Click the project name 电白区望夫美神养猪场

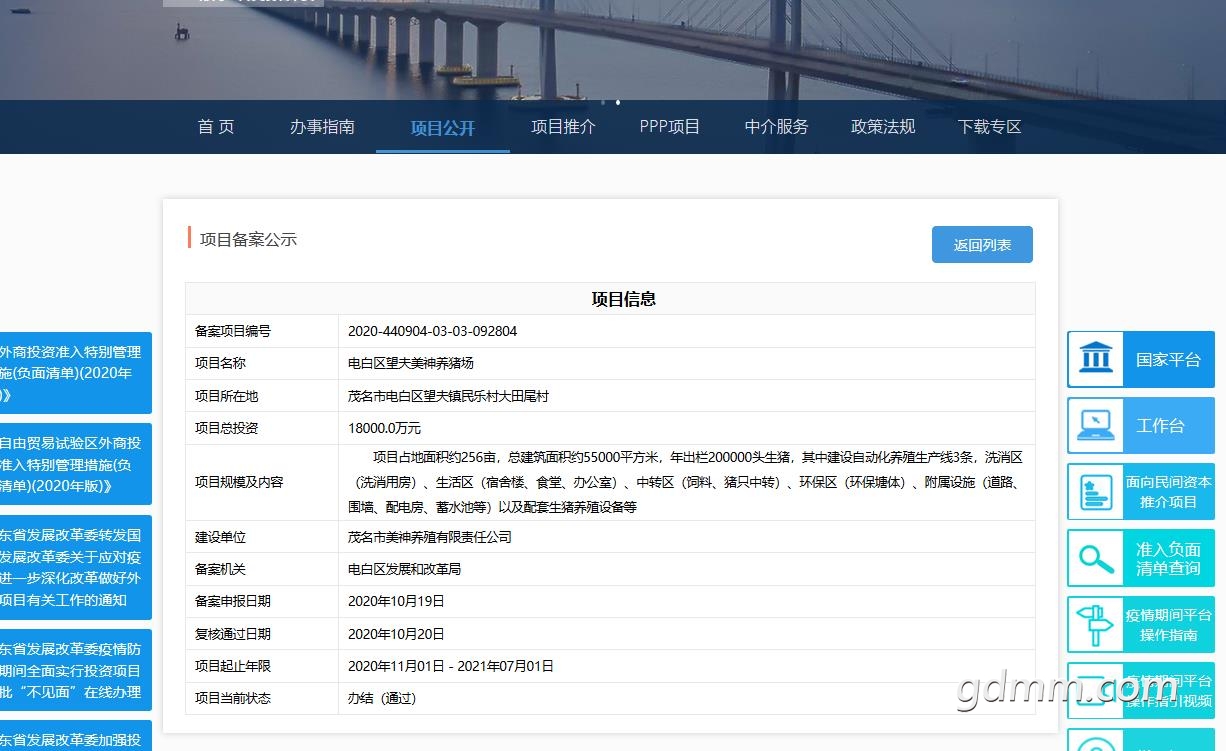pyautogui.click(x=411, y=363)
